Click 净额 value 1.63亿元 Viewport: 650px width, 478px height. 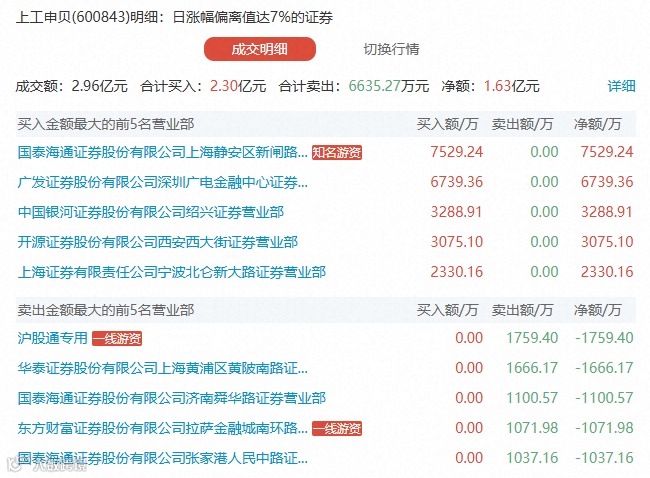coord(512,86)
